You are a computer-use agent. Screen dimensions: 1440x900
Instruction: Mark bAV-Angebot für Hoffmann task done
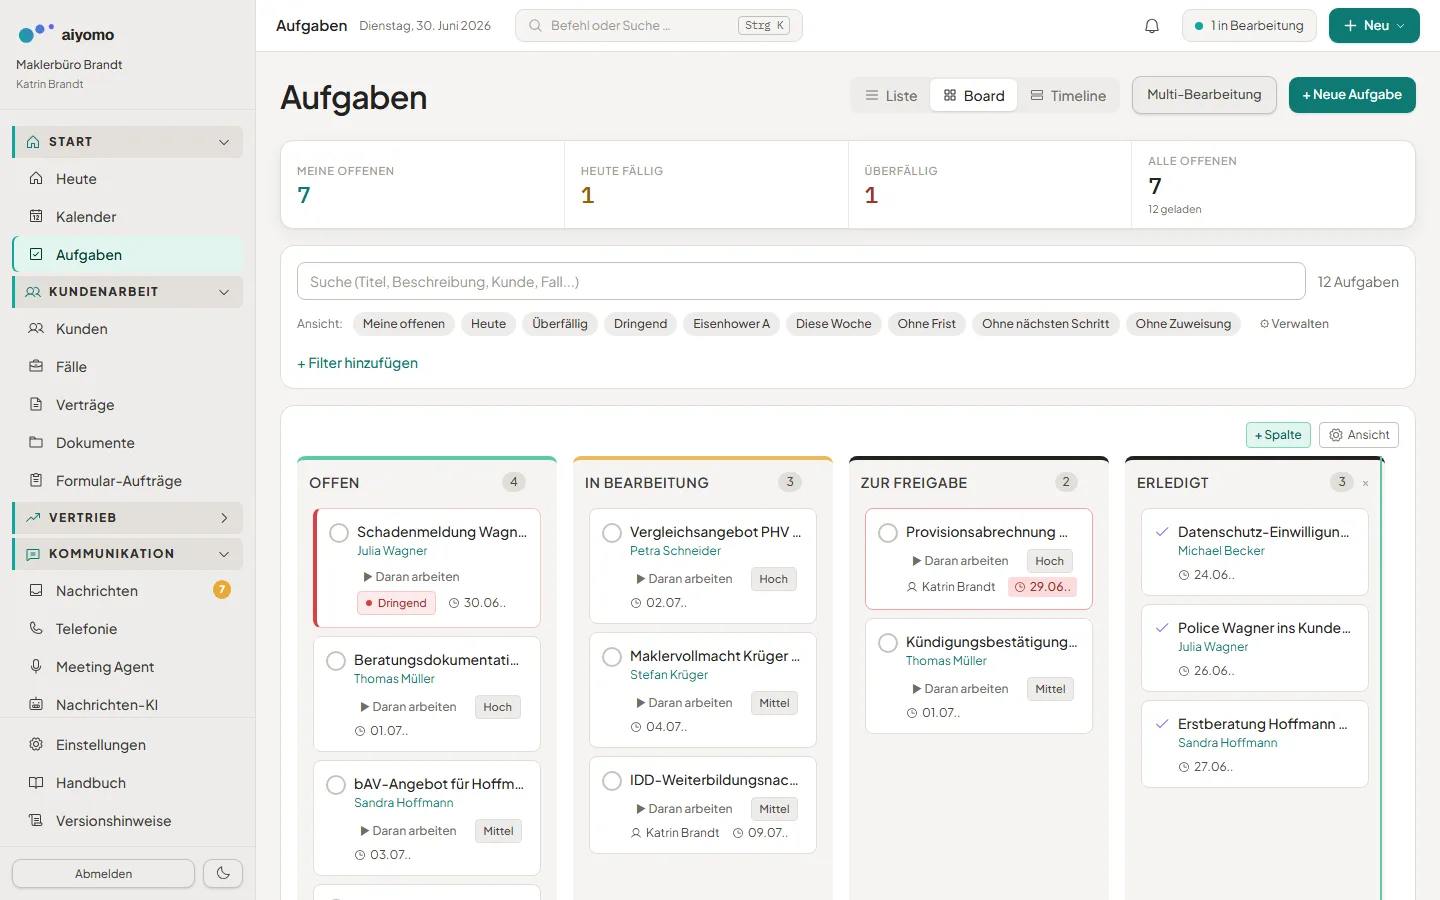[336, 785]
